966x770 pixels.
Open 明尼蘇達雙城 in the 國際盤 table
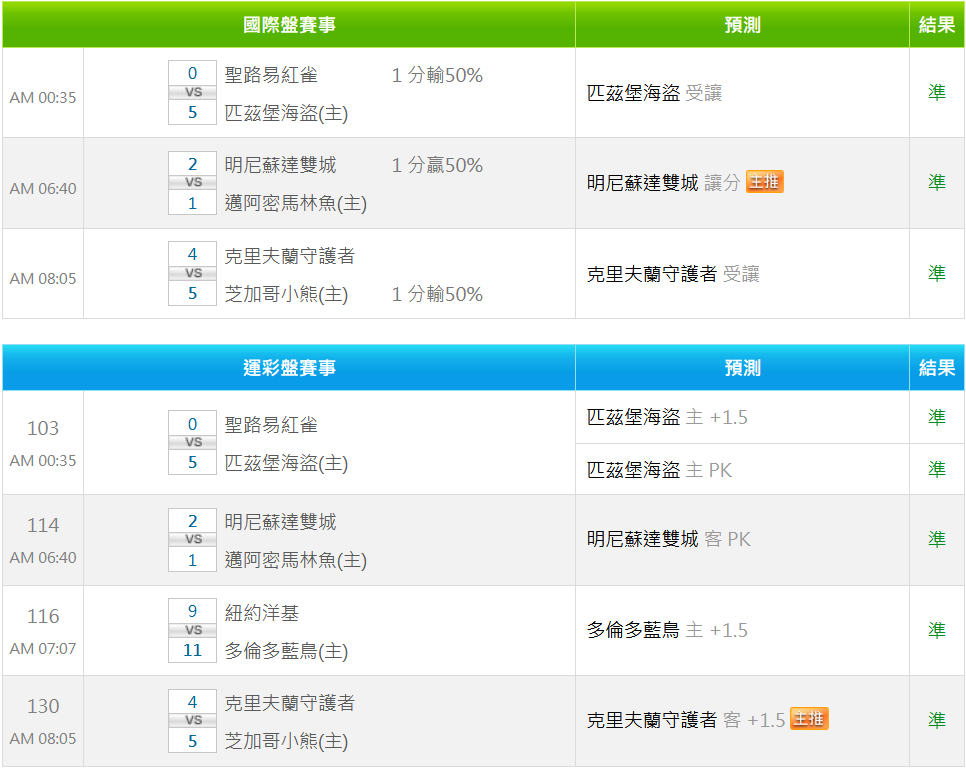pos(280,165)
